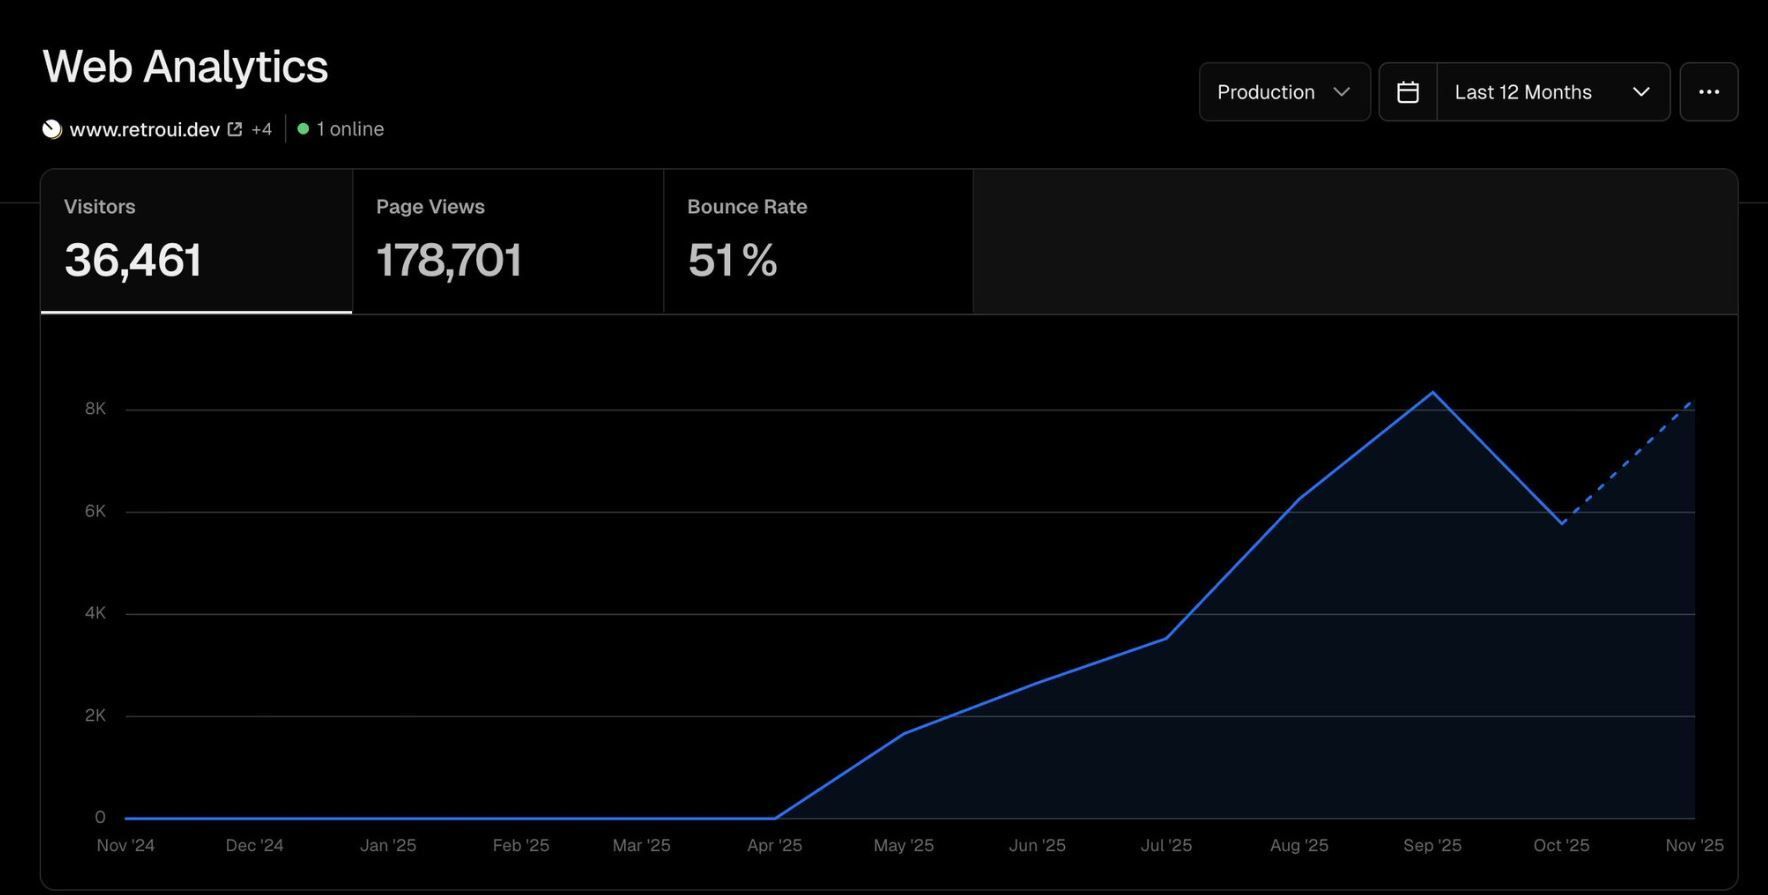Screen dimensions: 1768x895
Task: Click the 51% bounce rate value
Action: pyautogui.click(x=732, y=260)
